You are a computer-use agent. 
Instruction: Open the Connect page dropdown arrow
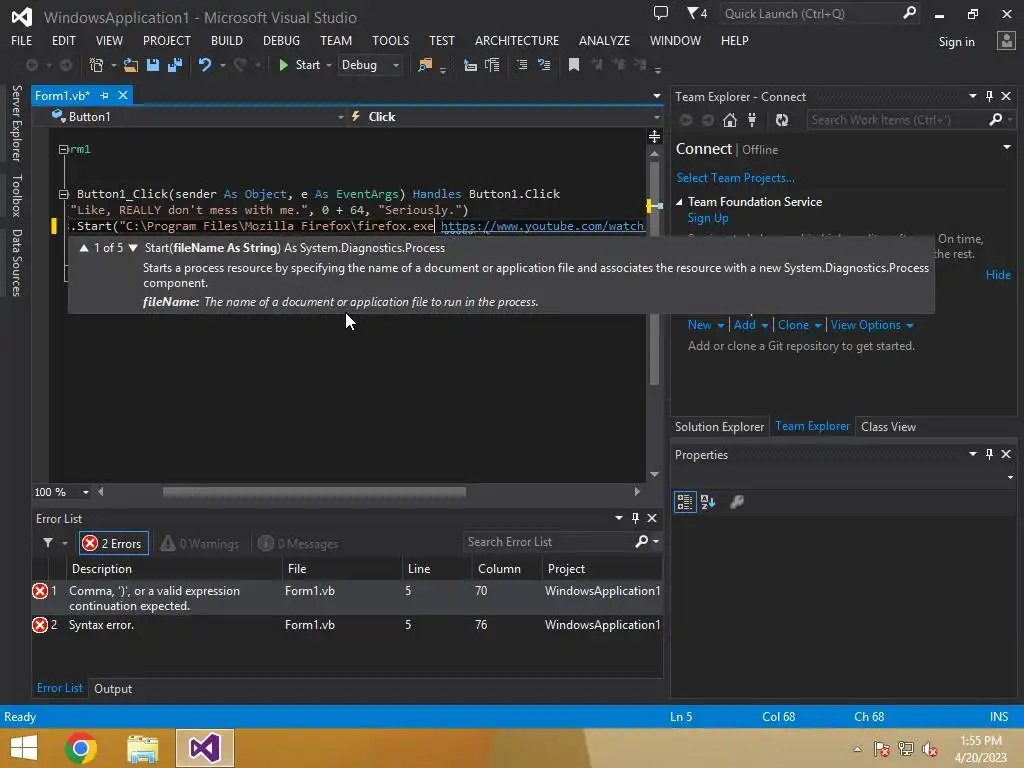point(1007,148)
